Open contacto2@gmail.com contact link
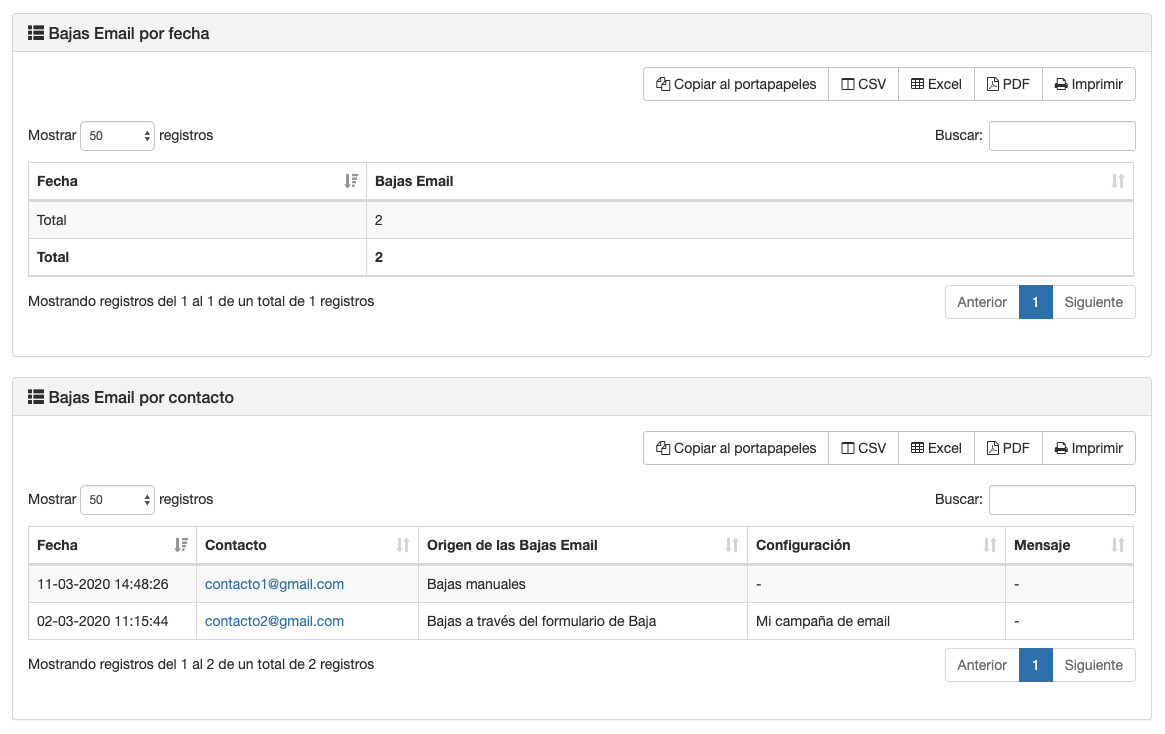Image resolution: width=1165 pixels, height=734 pixels. 274,621
